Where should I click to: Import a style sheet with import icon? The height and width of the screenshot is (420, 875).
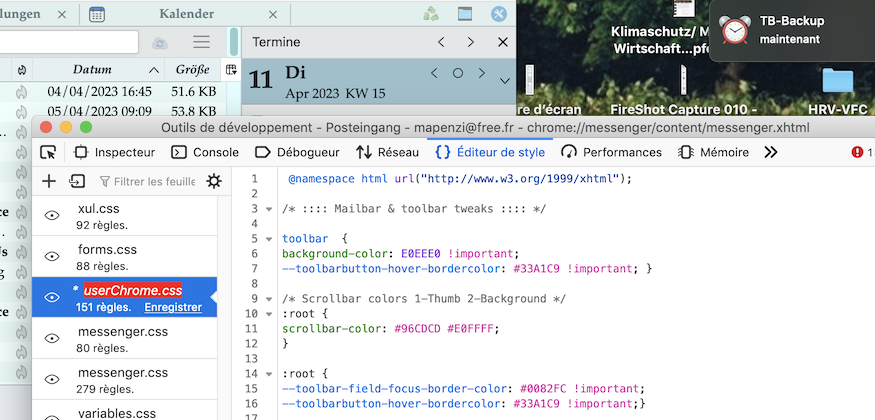click(x=76, y=181)
